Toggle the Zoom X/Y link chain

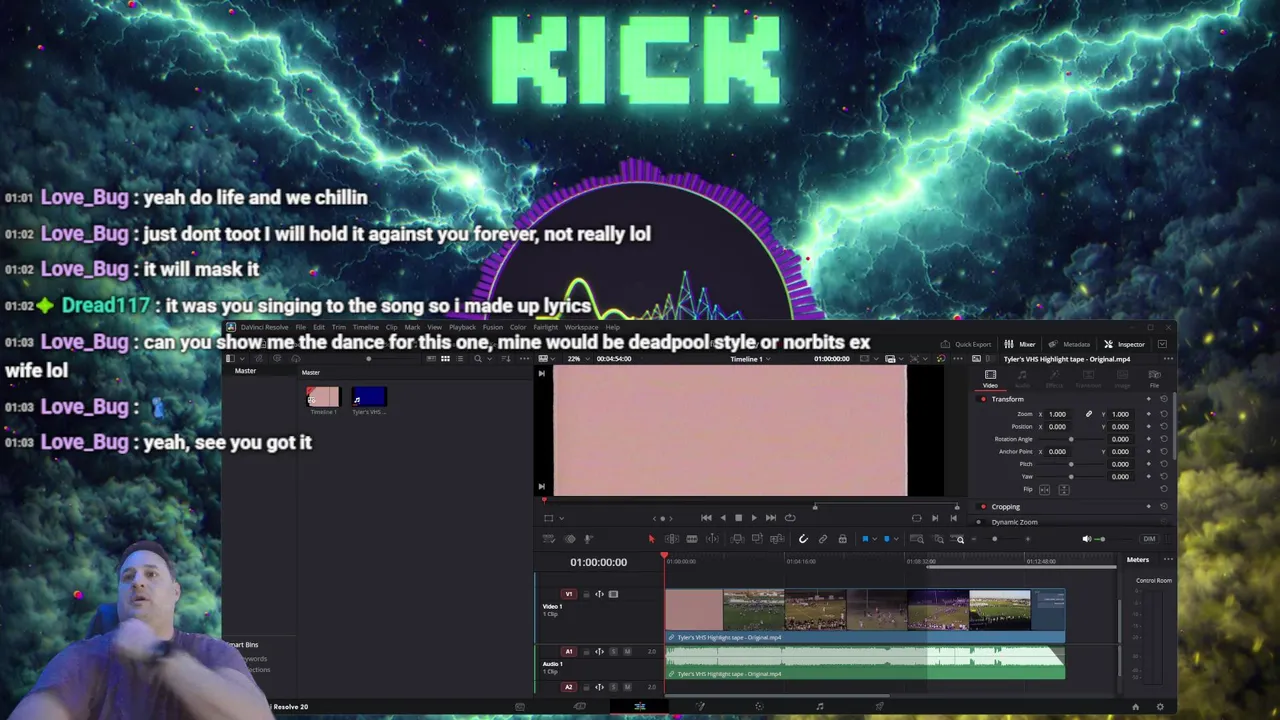1089,414
